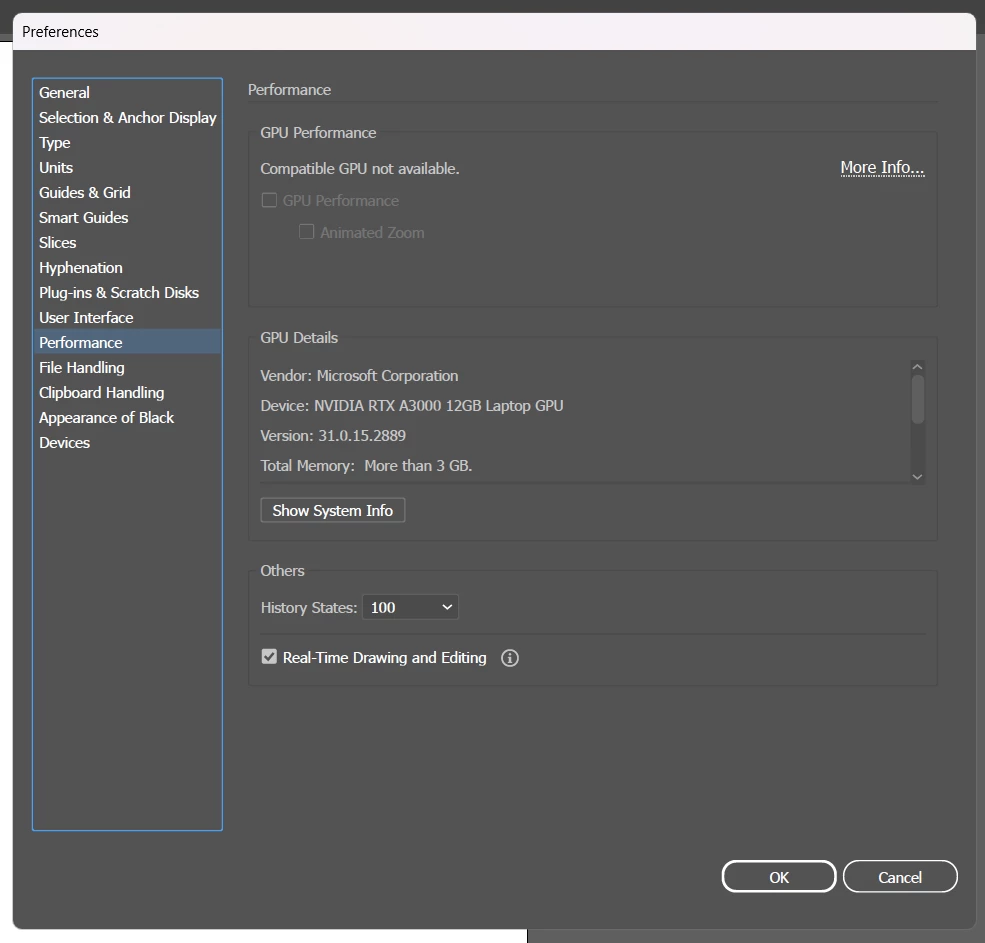Open the History States dropdown
This screenshot has height=943, width=985.
411,608
